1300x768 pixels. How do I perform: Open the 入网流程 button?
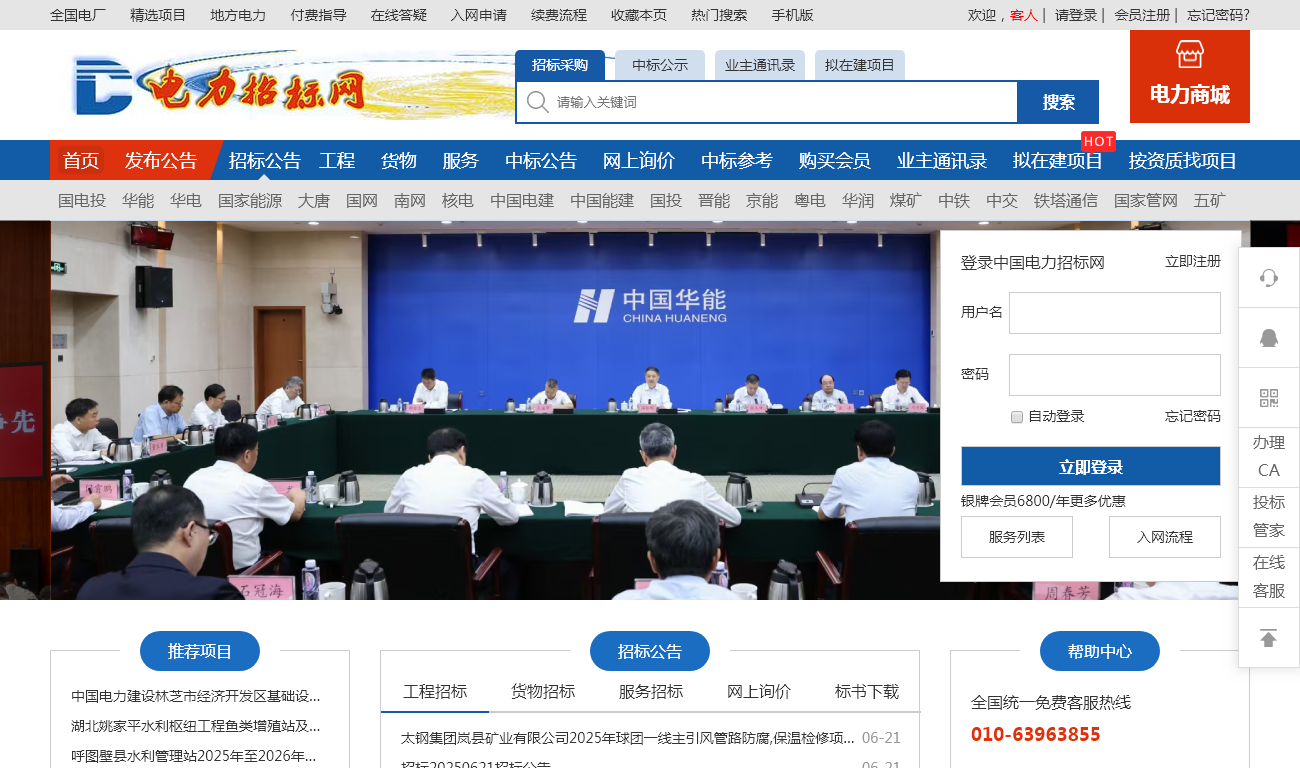(1165, 537)
